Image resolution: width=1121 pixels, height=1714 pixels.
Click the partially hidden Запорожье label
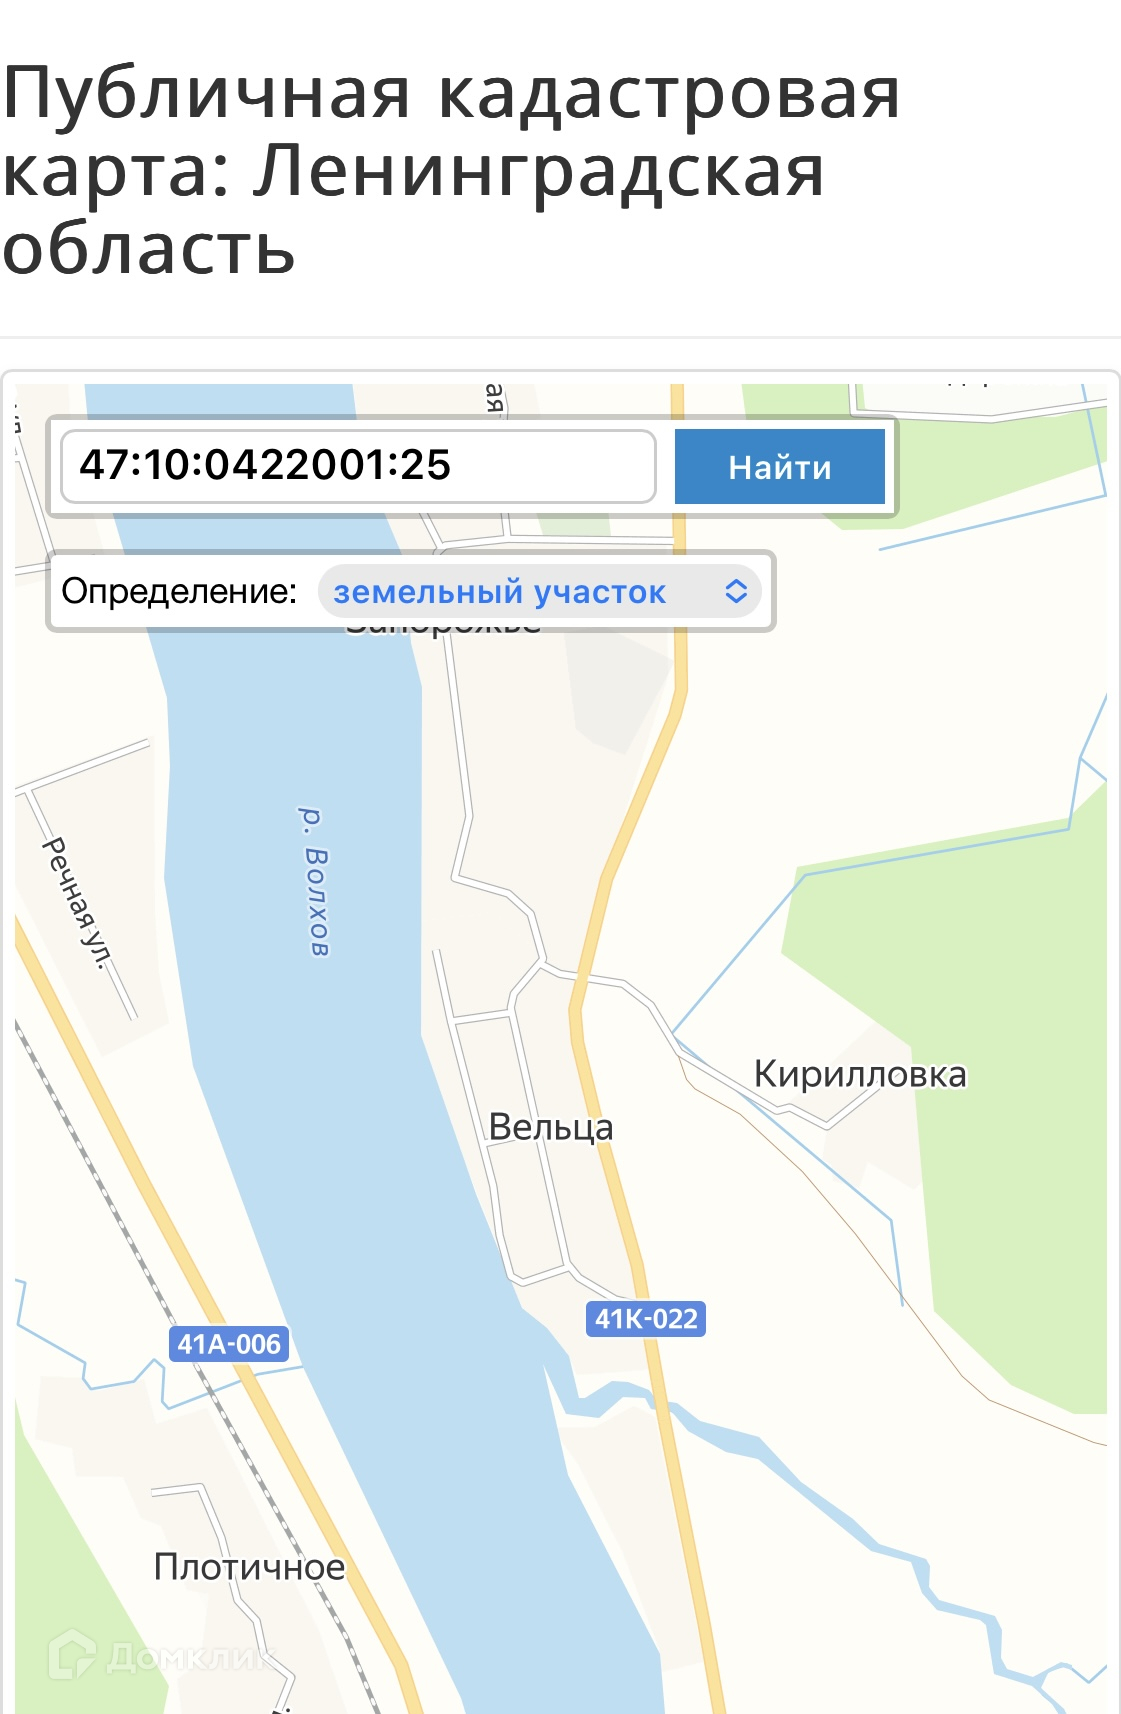(x=443, y=627)
